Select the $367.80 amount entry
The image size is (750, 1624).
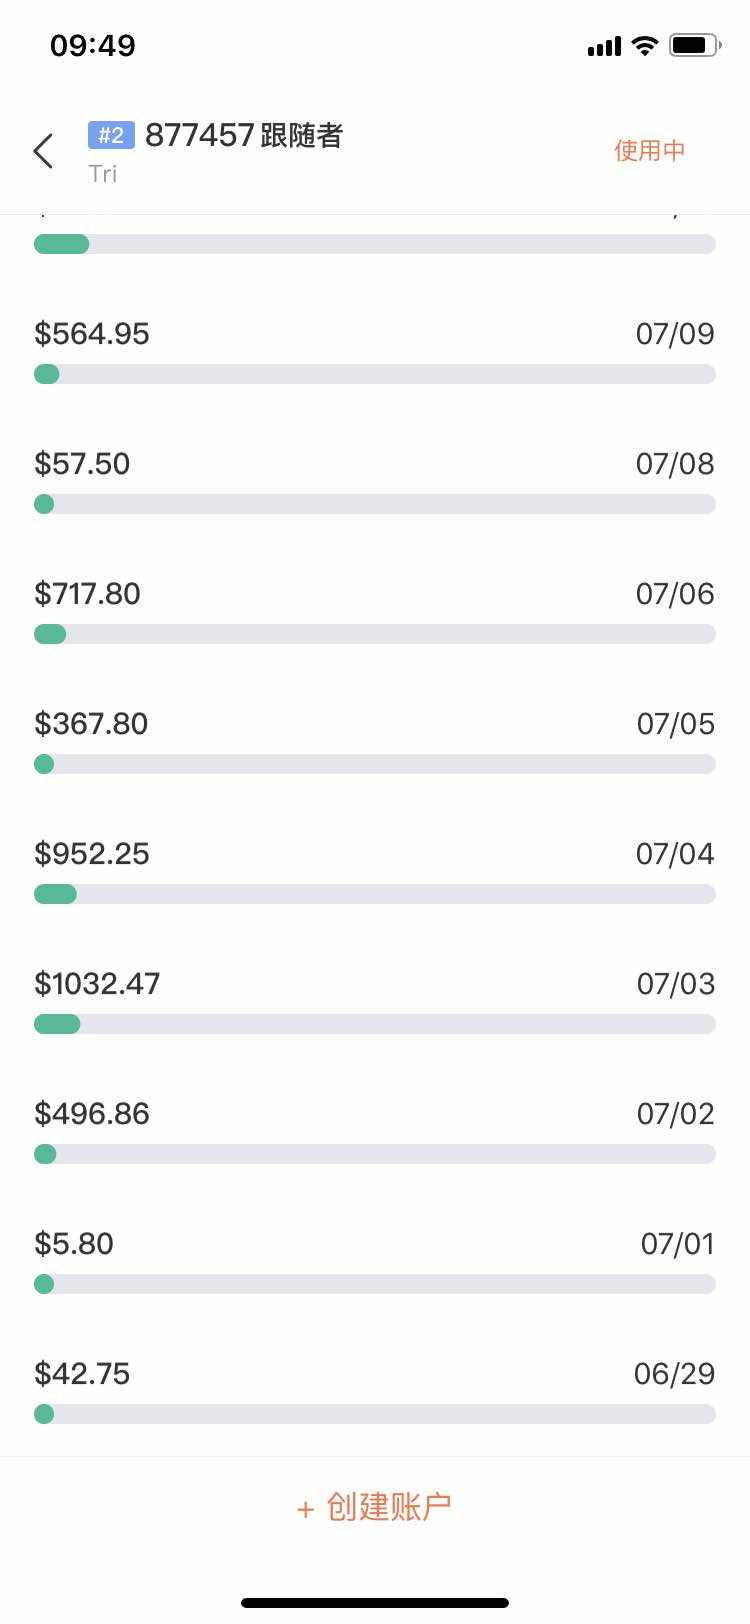point(91,724)
